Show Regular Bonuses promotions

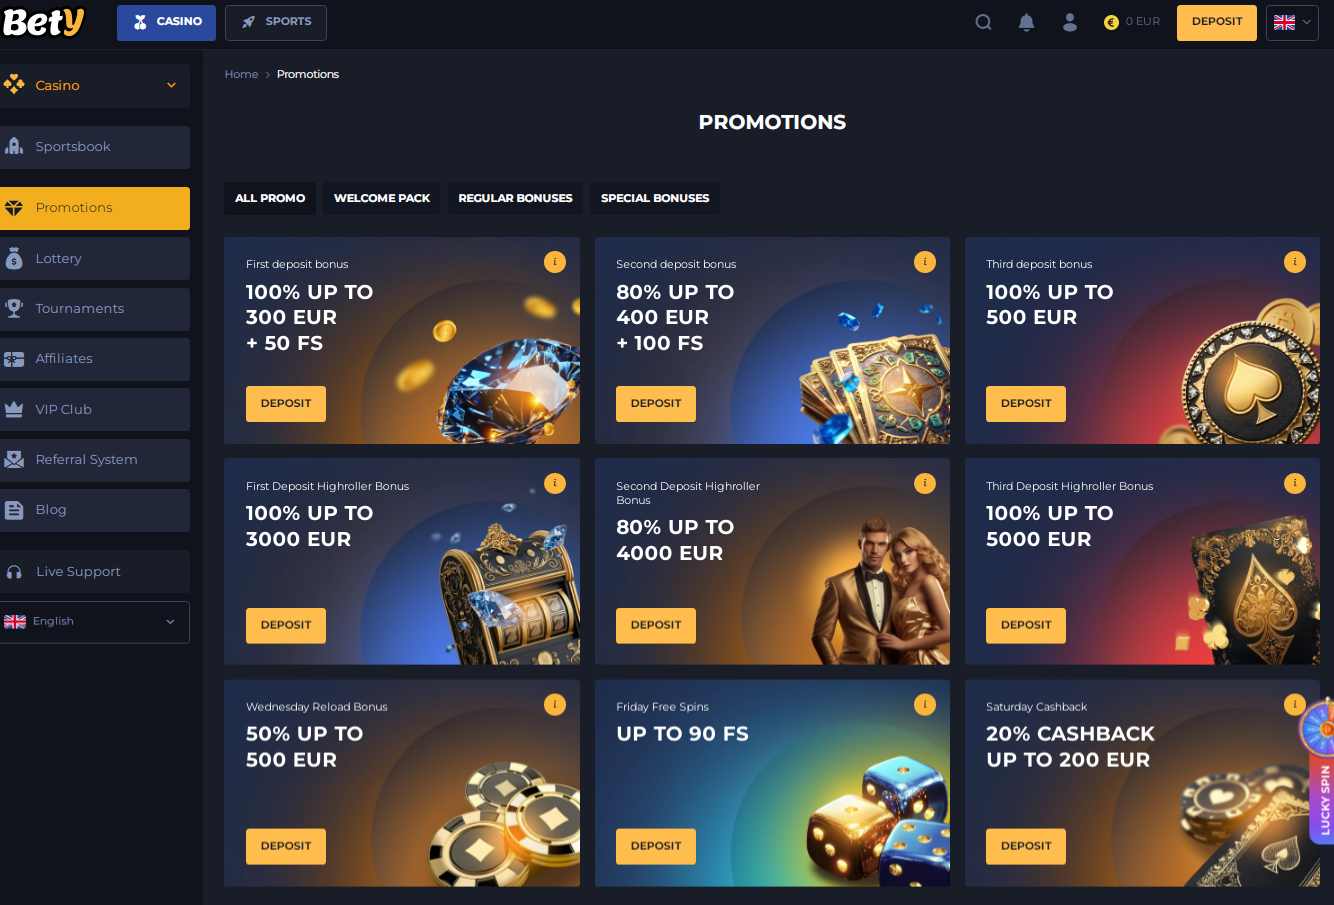pyautogui.click(x=515, y=198)
